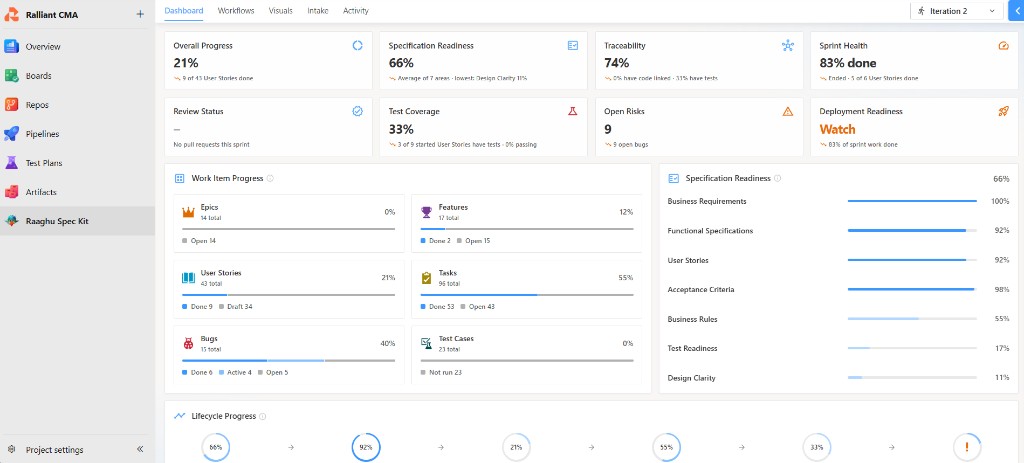Open Raaghu Spec Kit sidebar entry
The height and width of the screenshot is (463, 1024).
(77, 221)
